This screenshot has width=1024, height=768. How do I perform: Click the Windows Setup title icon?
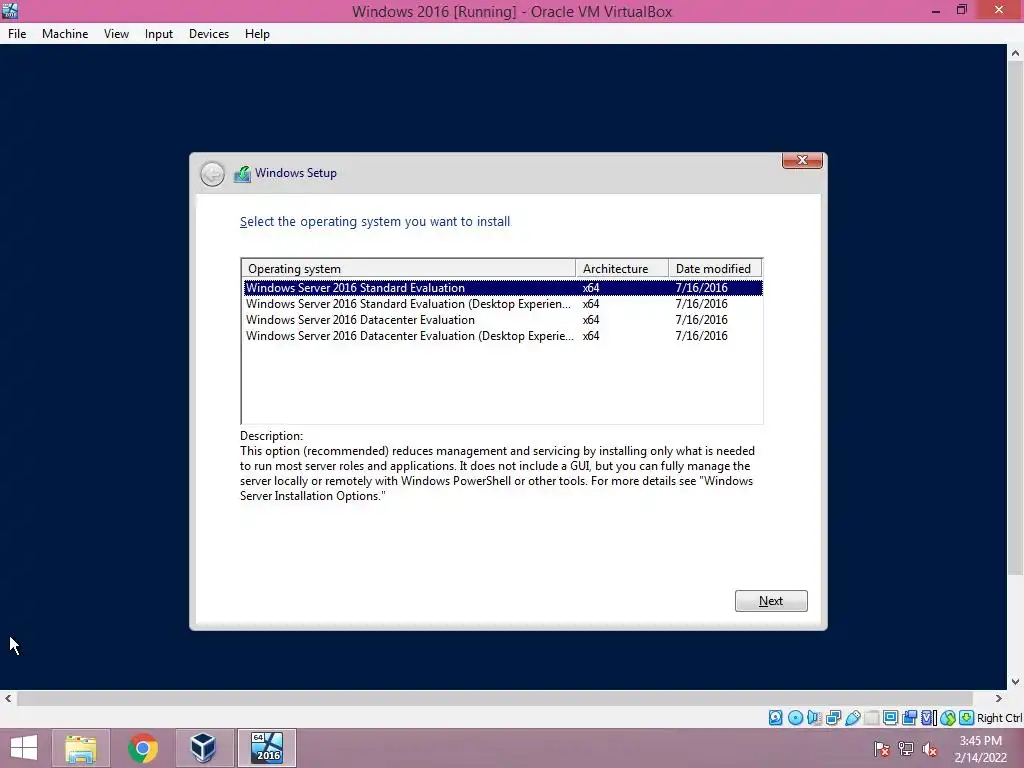[x=242, y=174]
